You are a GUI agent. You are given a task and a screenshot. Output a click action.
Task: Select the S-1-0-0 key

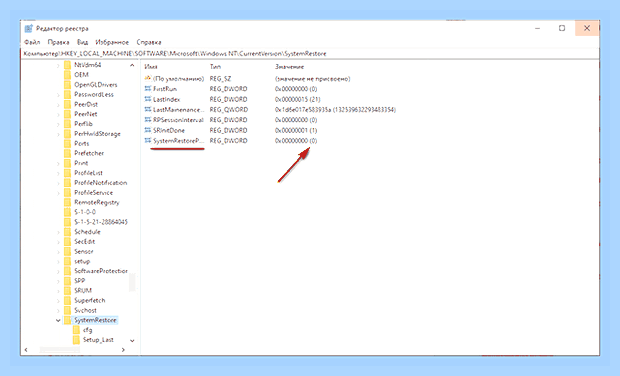coord(85,212)
